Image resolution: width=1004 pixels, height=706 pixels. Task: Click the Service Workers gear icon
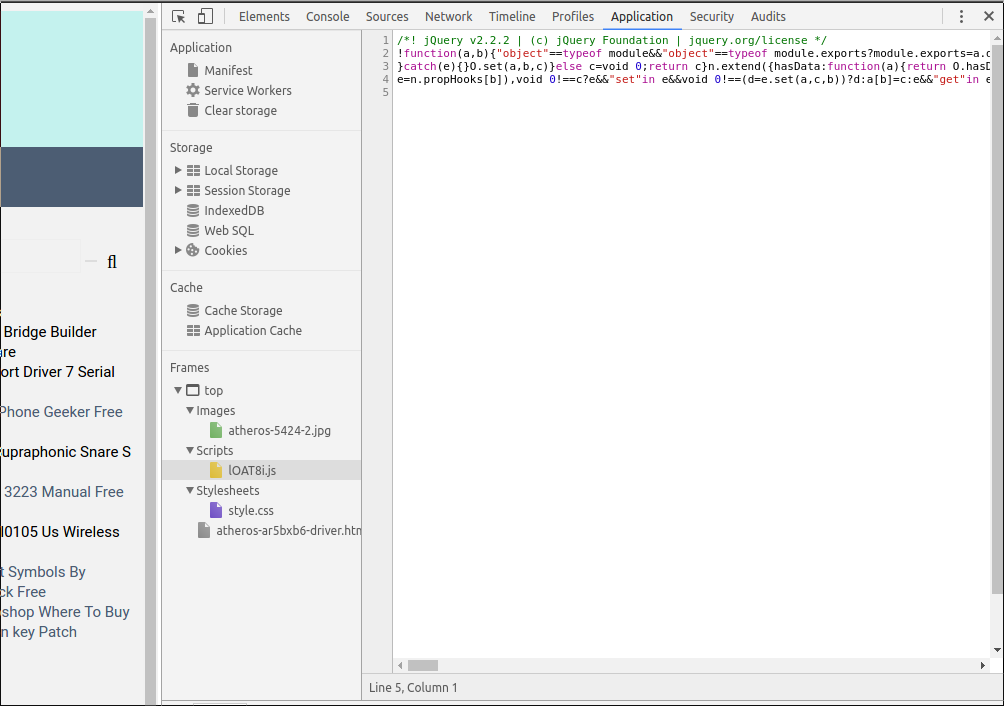click(193, 90)
